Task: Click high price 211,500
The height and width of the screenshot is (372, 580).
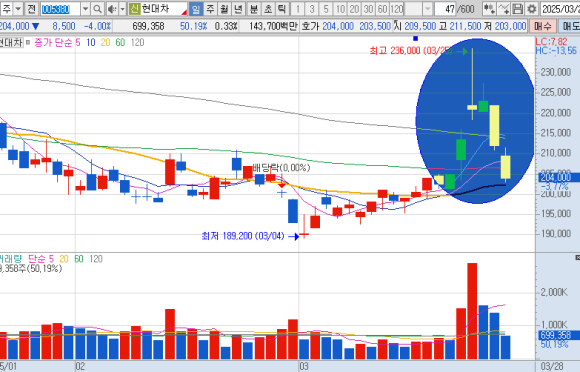Action: tap(465, 26)
